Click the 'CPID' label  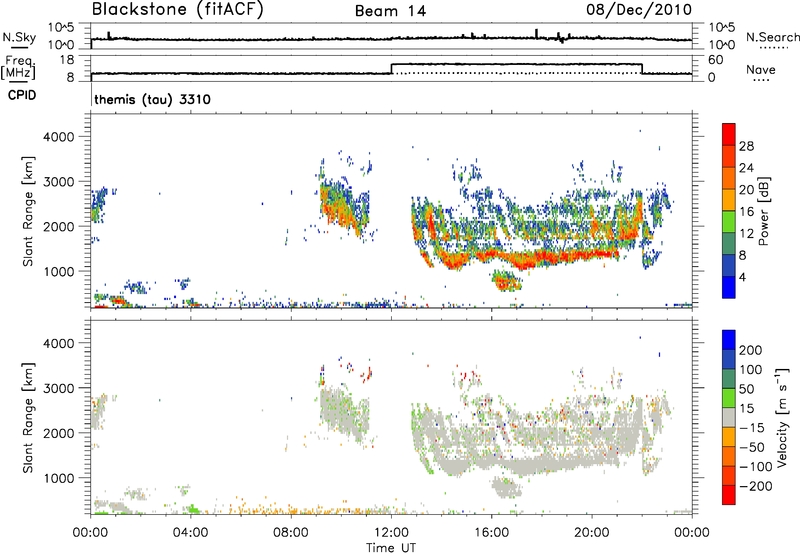click(x=22, y=95)
